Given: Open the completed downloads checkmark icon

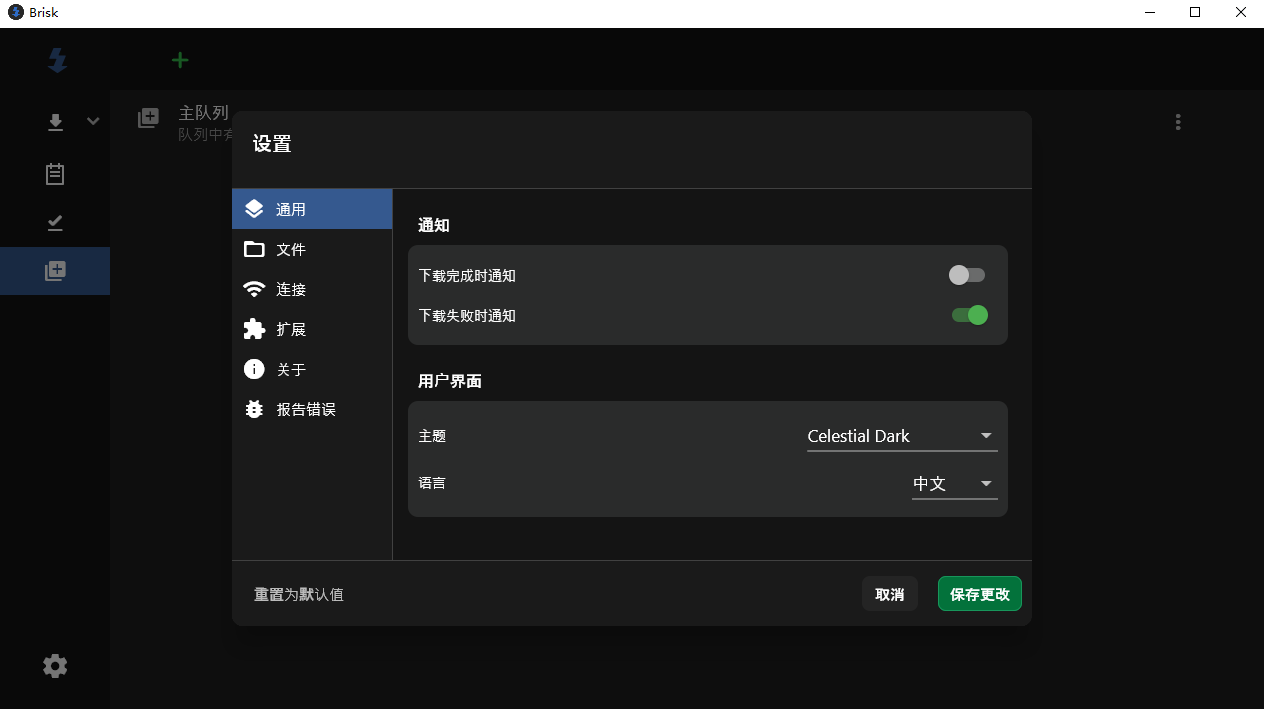Looking at the screenshot, I should (x=55, y=222).
